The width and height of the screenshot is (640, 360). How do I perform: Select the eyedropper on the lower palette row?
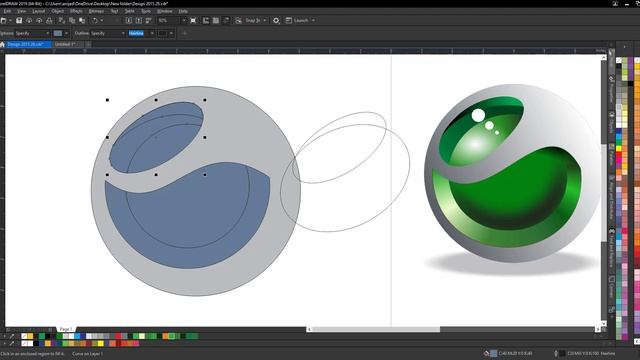point(12,343)
